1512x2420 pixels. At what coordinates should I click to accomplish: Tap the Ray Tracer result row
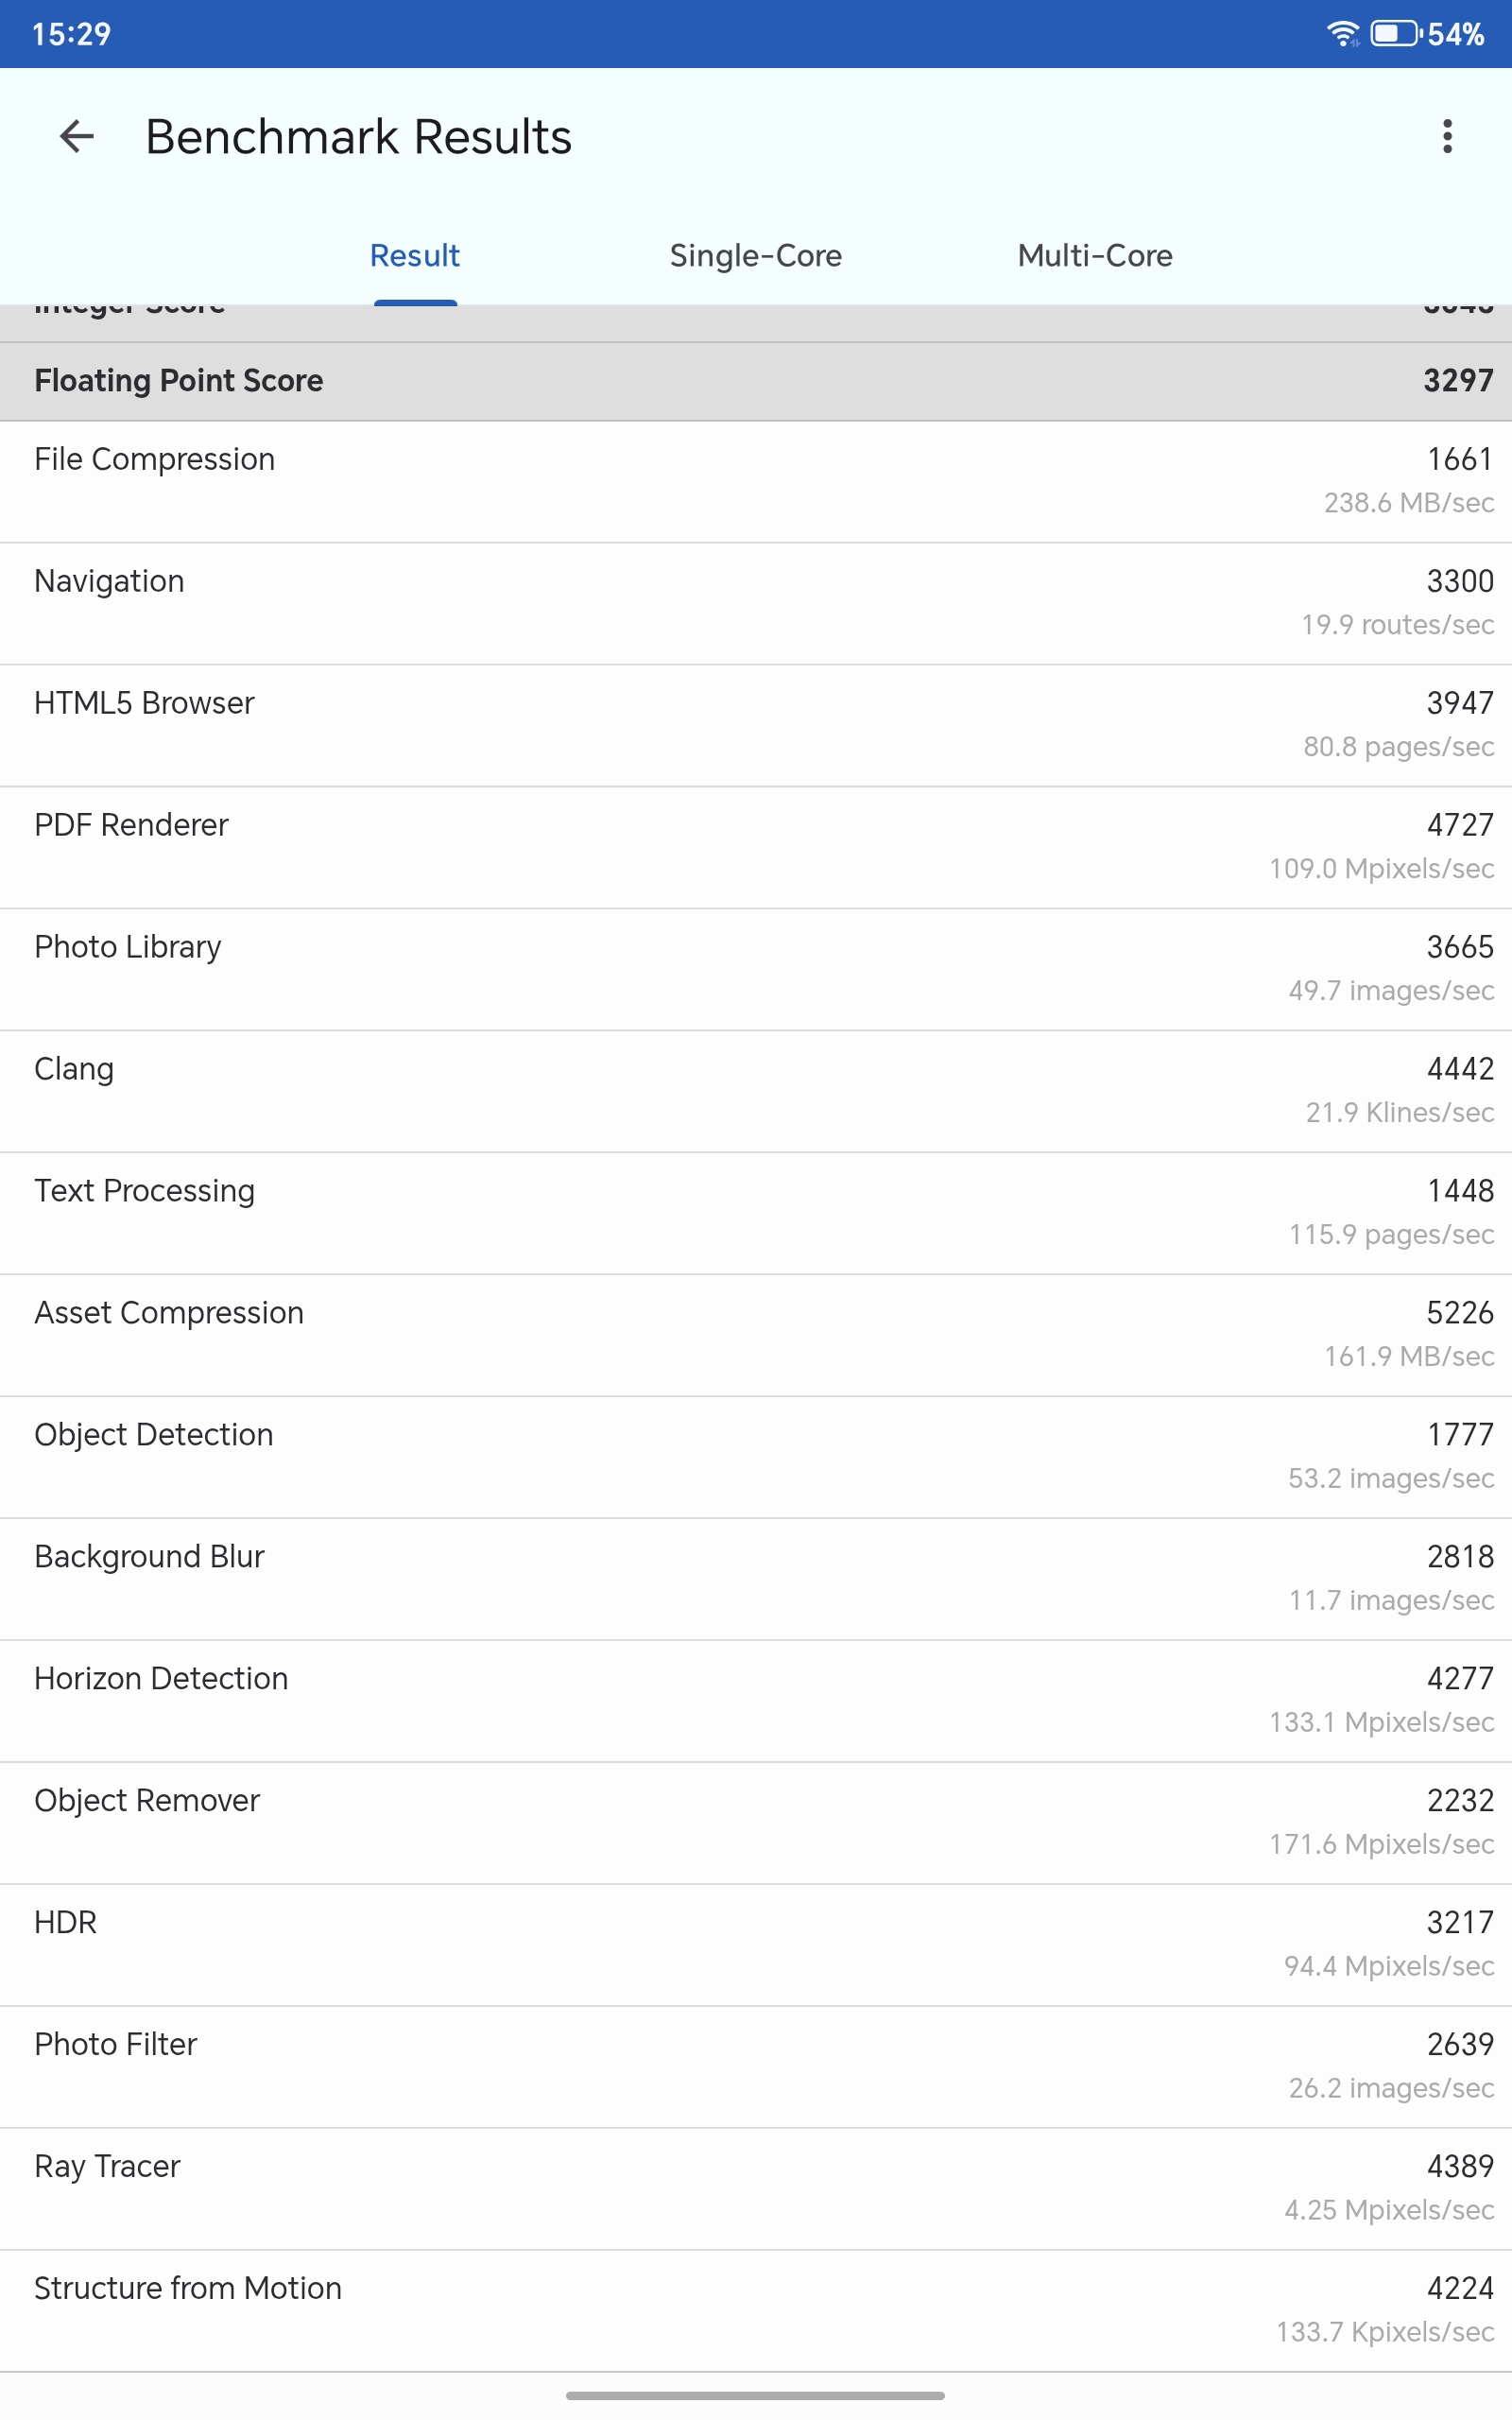click(x=756, y=2188)
